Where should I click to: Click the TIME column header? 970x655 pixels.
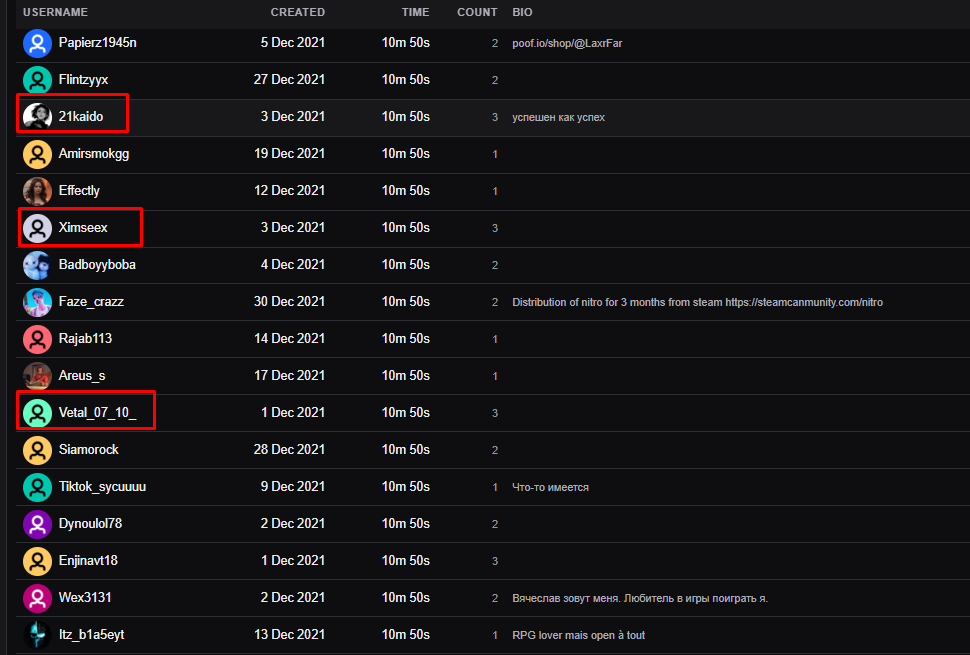[x=415, y=12]
